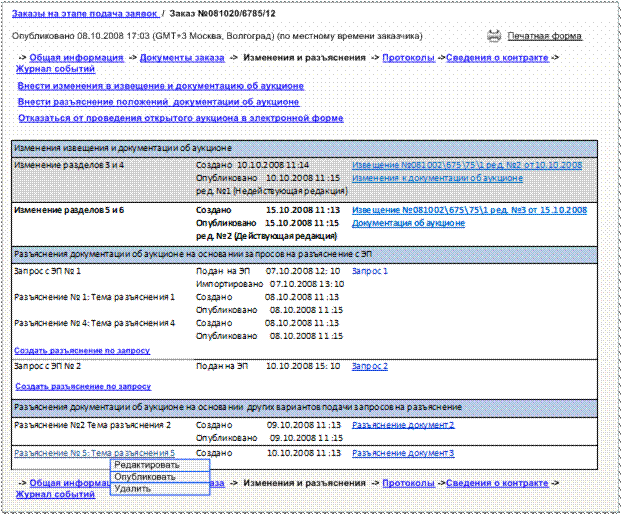Viewport: 624px width, 517px height.
Task: Select the bottom Изменения и разъяснения tab
Action: click(x=304, y=483)
